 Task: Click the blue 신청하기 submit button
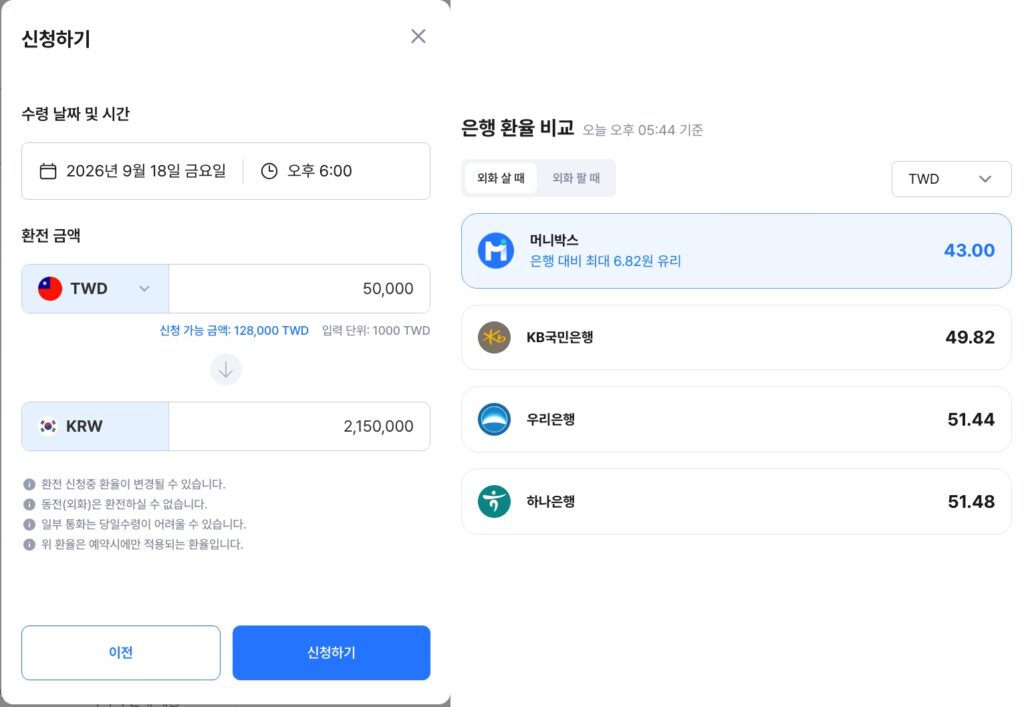(x=331, y=653)
